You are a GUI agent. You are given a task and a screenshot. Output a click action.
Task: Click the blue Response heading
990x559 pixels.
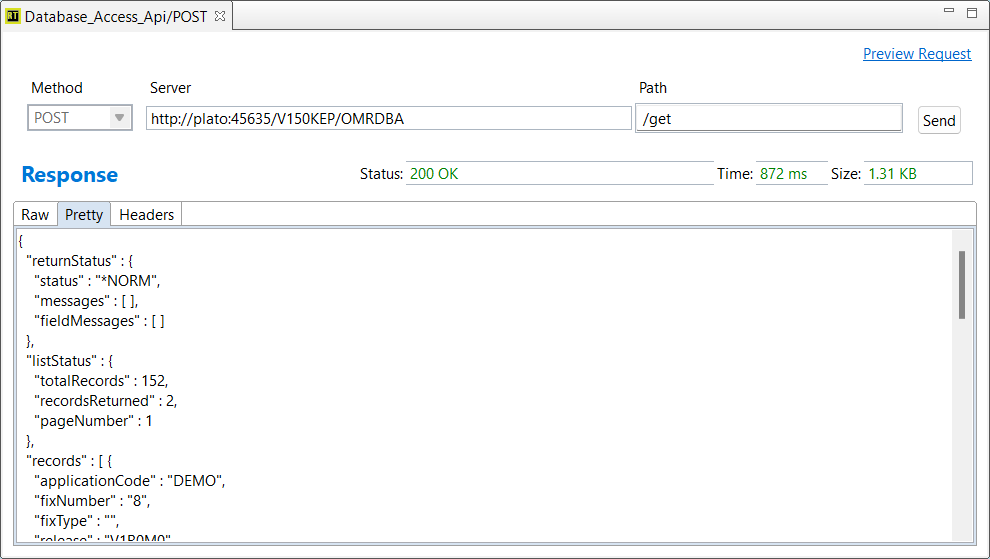point(69,175)
